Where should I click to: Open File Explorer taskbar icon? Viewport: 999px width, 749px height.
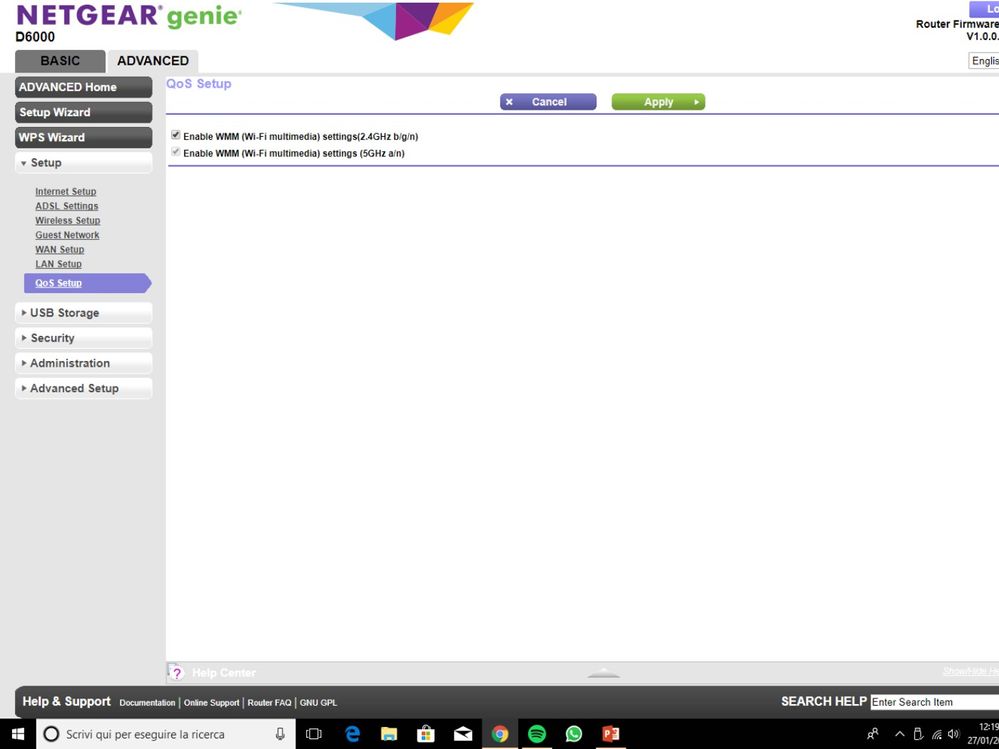tap(389, 734)
